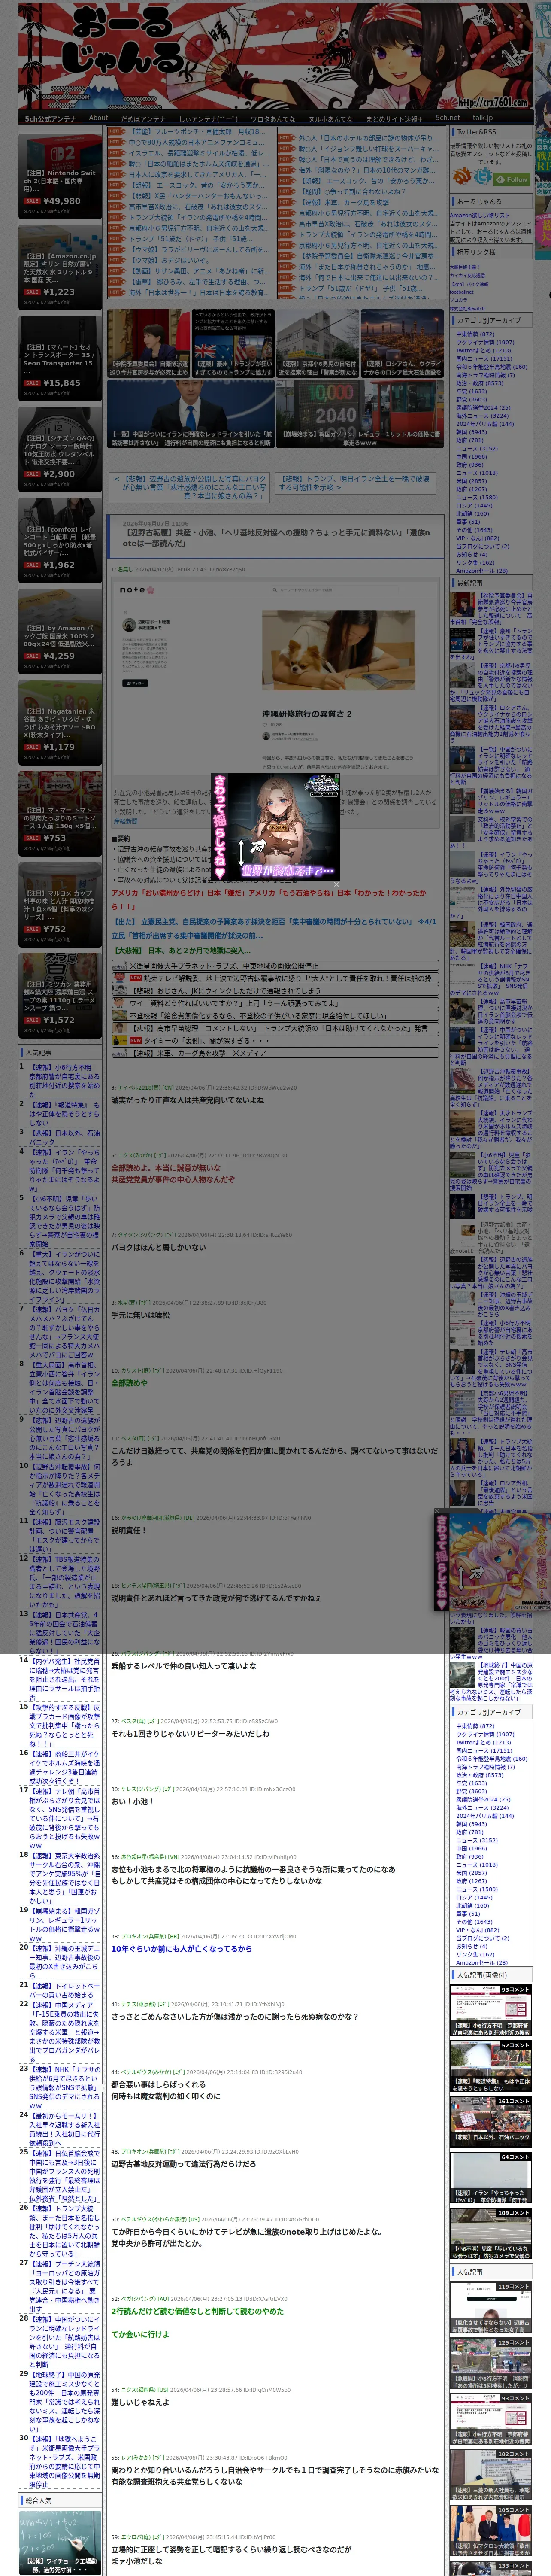
Task: Select comment 誠実だったり正直な人は共産党向いてないよね
Action: (187, 1100)
